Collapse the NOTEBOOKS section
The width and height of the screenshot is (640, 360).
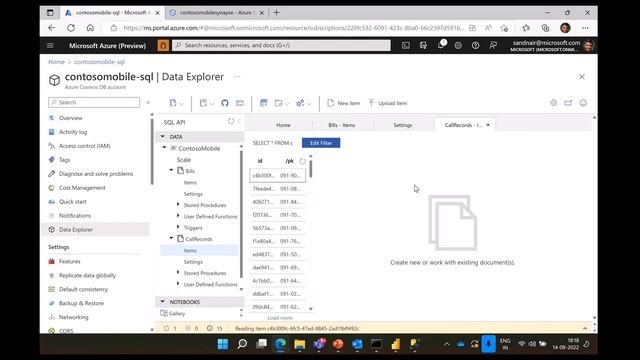pyautogui.click(x=162, y=302)
